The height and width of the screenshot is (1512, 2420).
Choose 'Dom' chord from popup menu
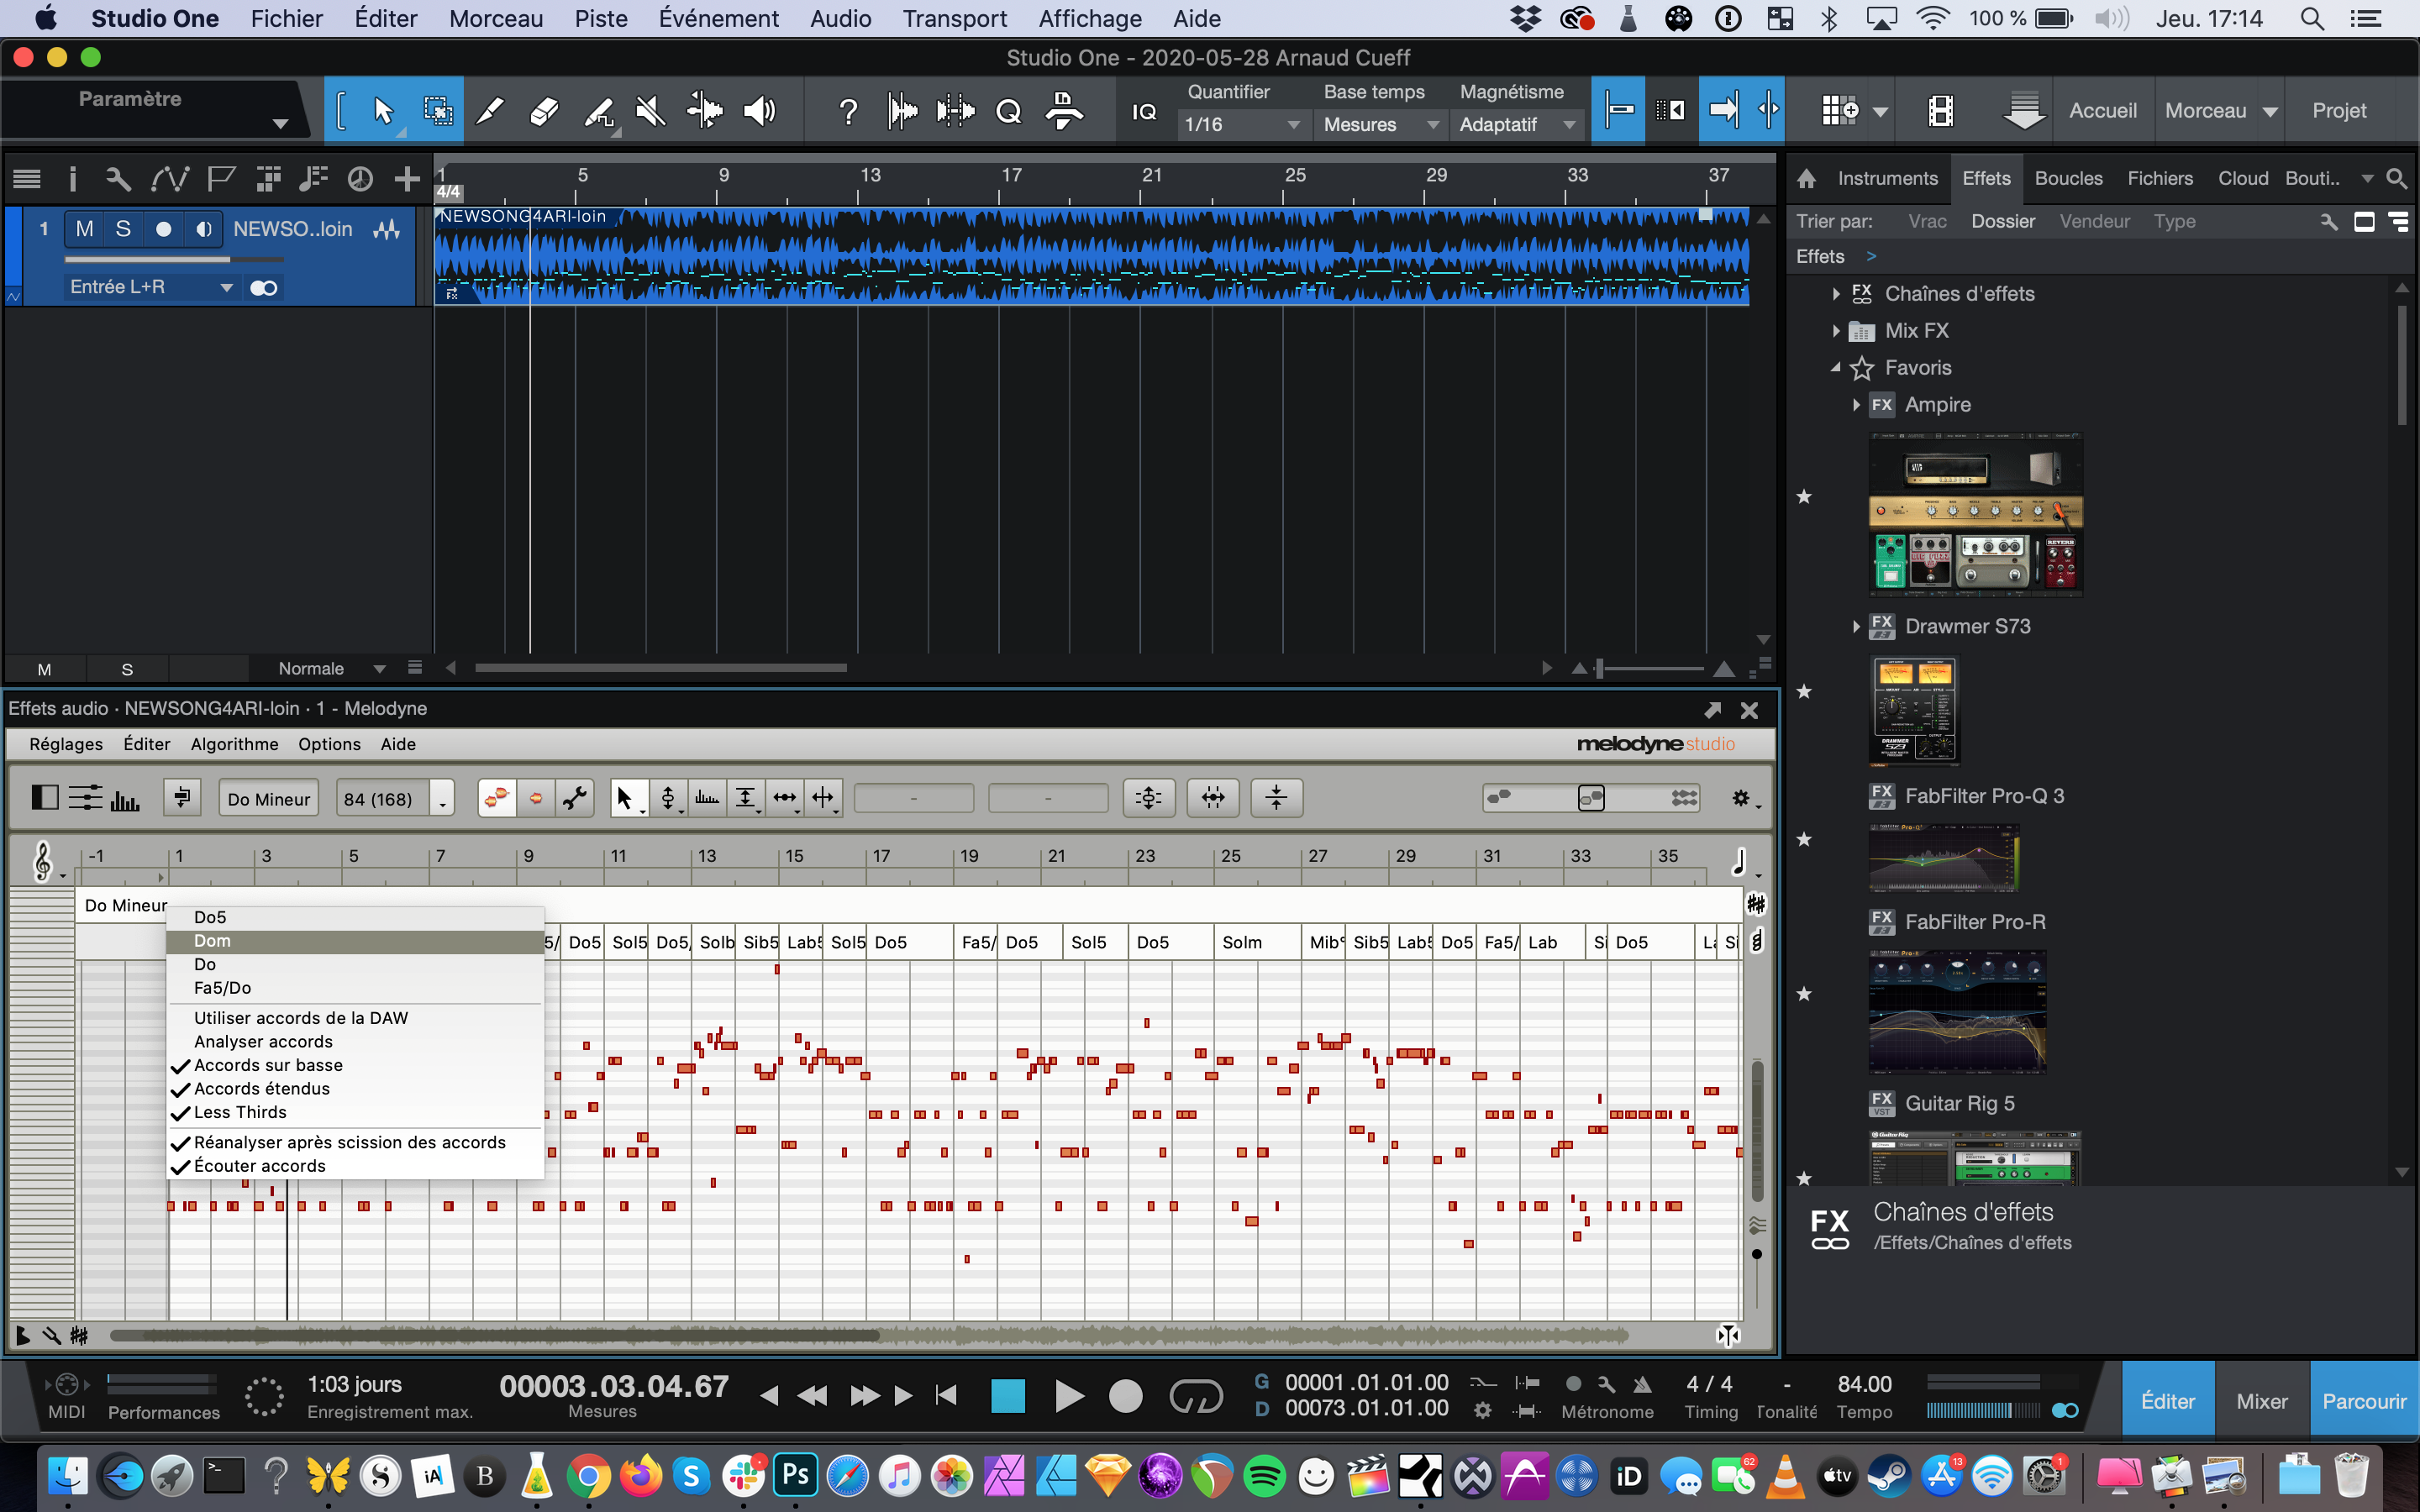212,941
